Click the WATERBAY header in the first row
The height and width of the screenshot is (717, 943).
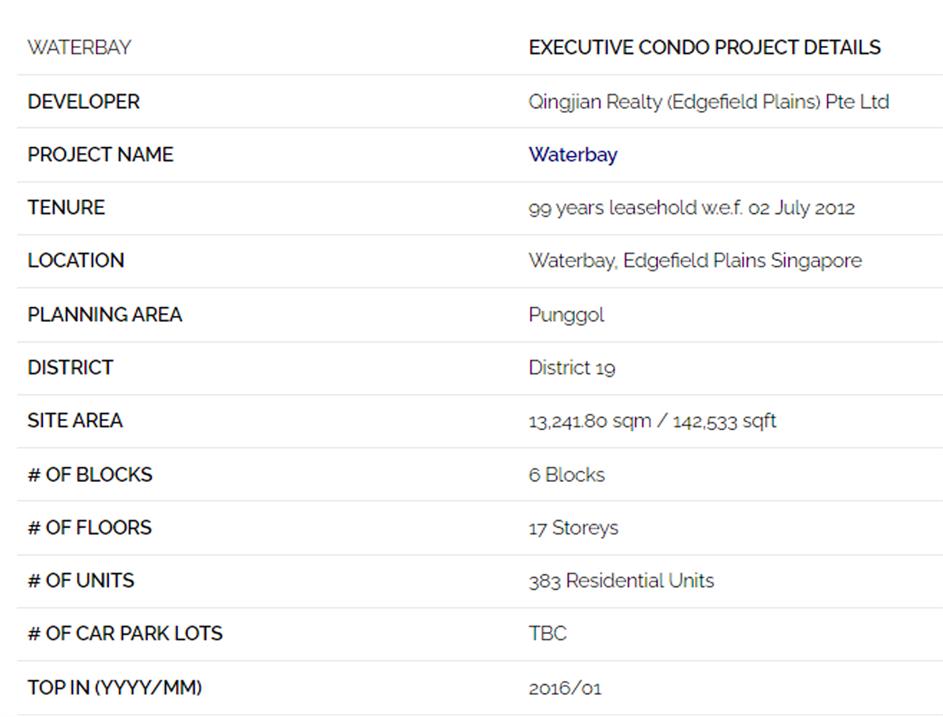[79, 48]
